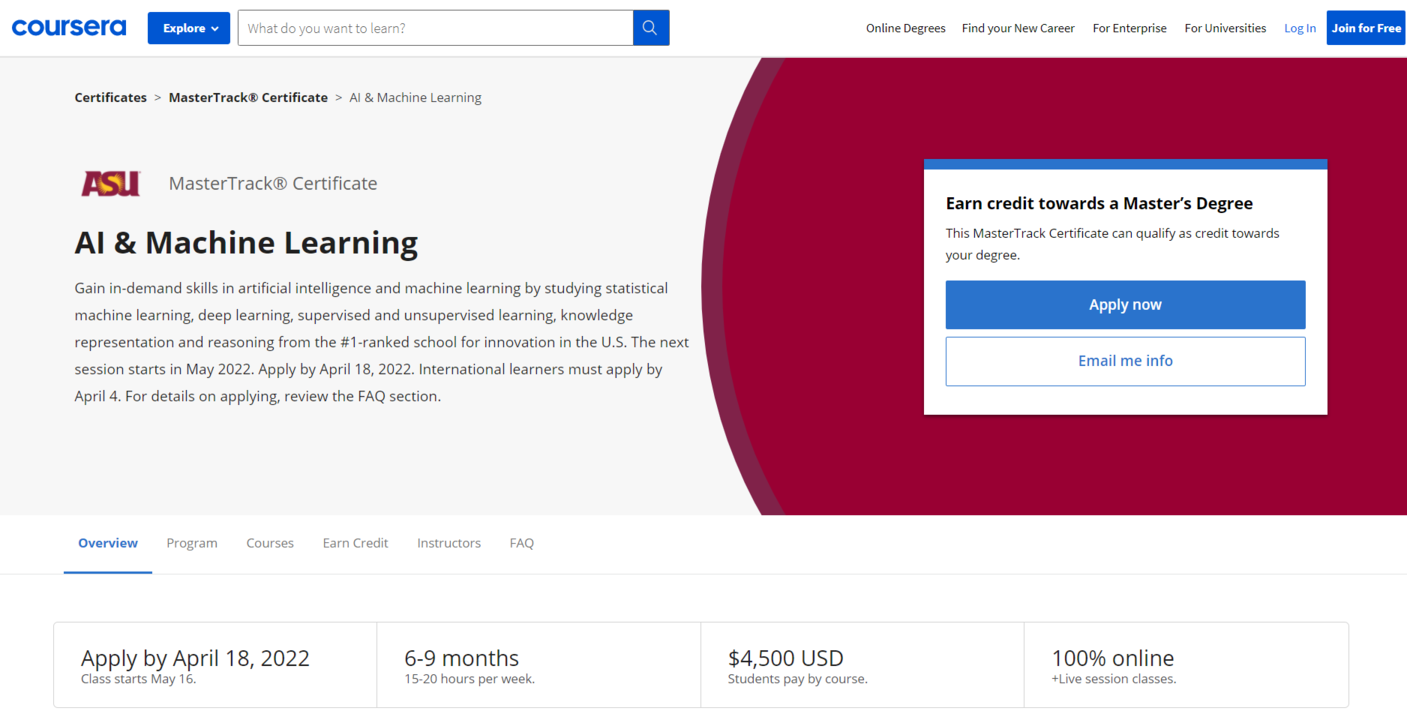1407x723 pixels.
Task: Open the Online Degrees link
Action: click(x=905, y=28)
